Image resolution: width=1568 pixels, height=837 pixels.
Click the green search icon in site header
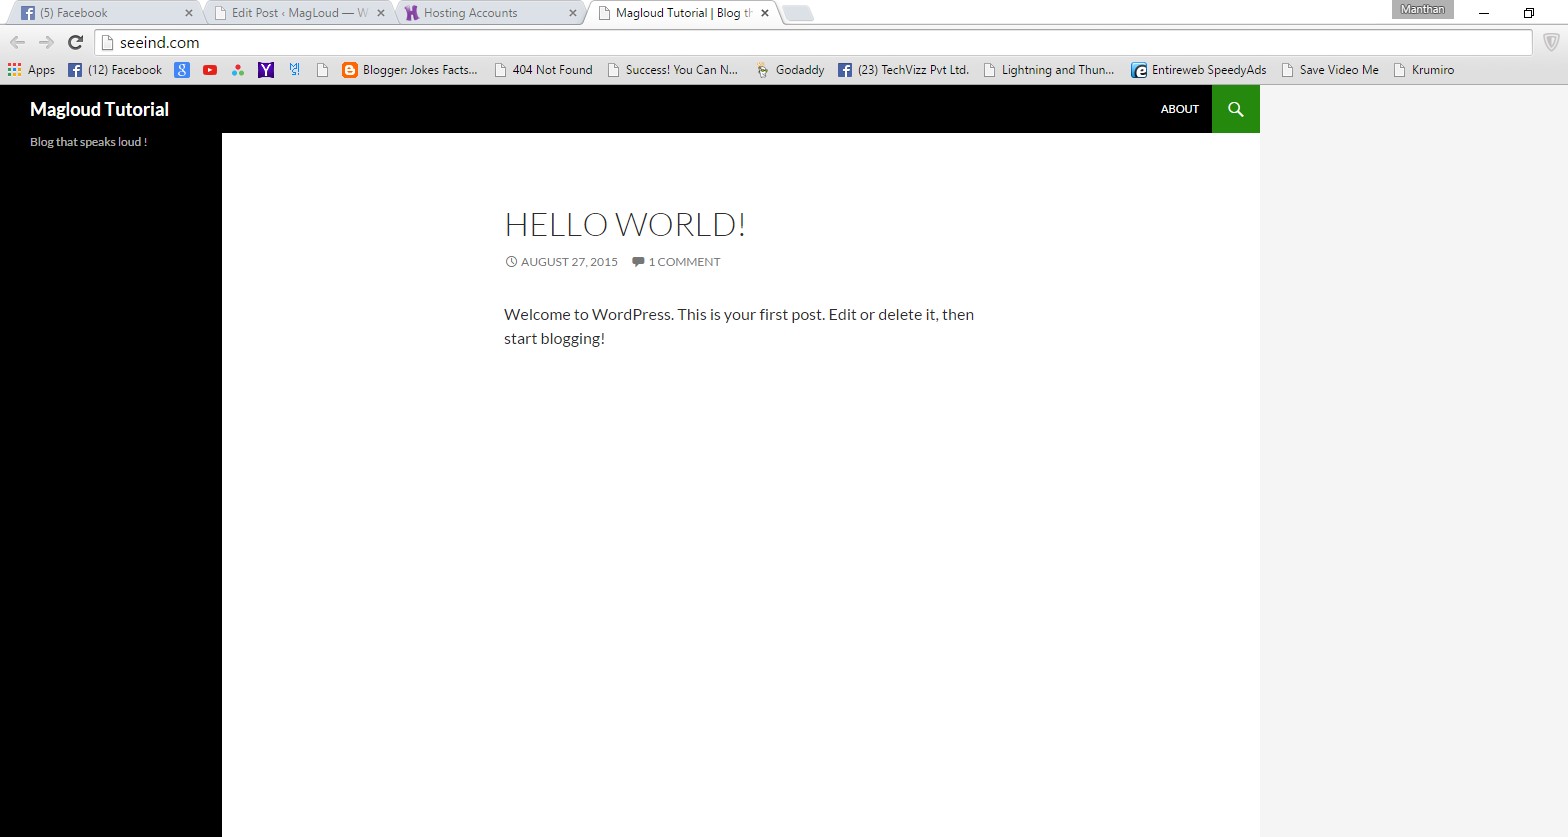[1235, 109]
